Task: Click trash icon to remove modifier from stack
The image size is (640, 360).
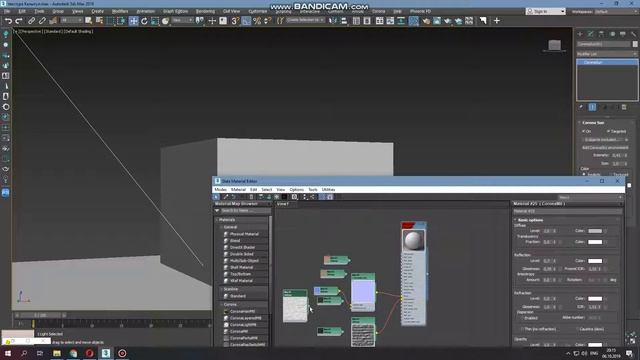Action: [x=624, y=107]
